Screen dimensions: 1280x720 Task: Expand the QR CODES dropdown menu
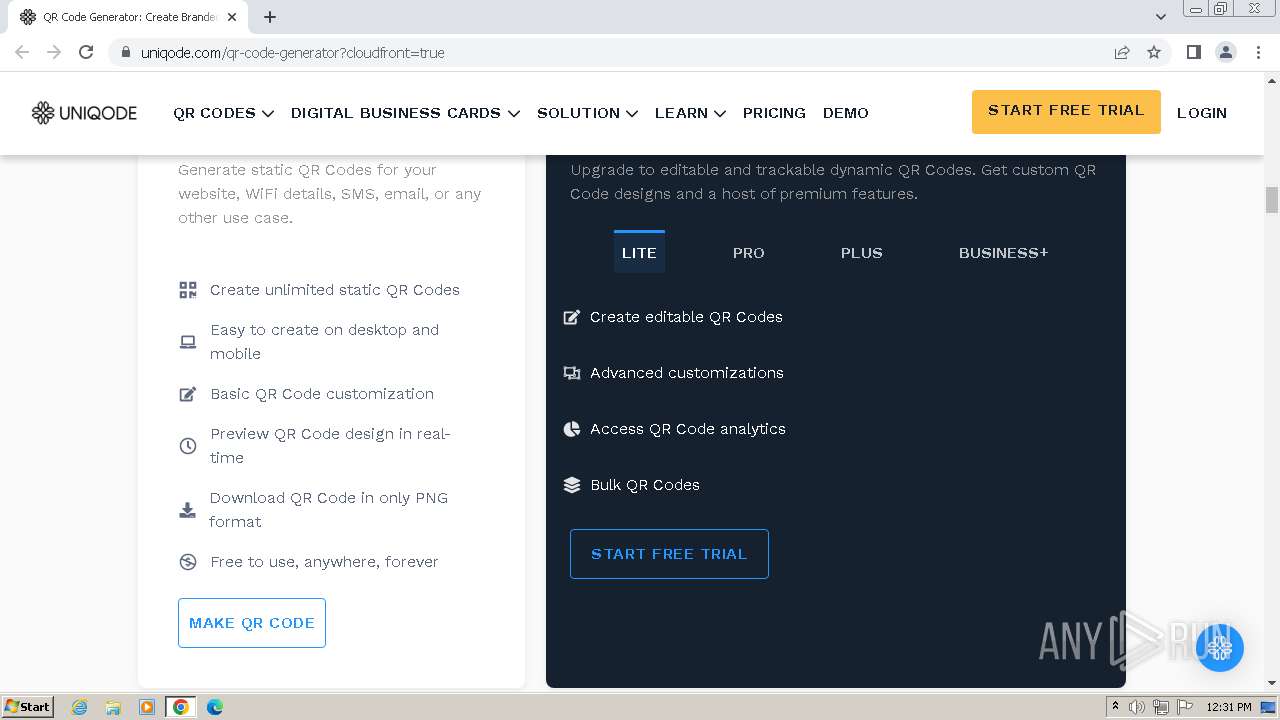[224, 113]
